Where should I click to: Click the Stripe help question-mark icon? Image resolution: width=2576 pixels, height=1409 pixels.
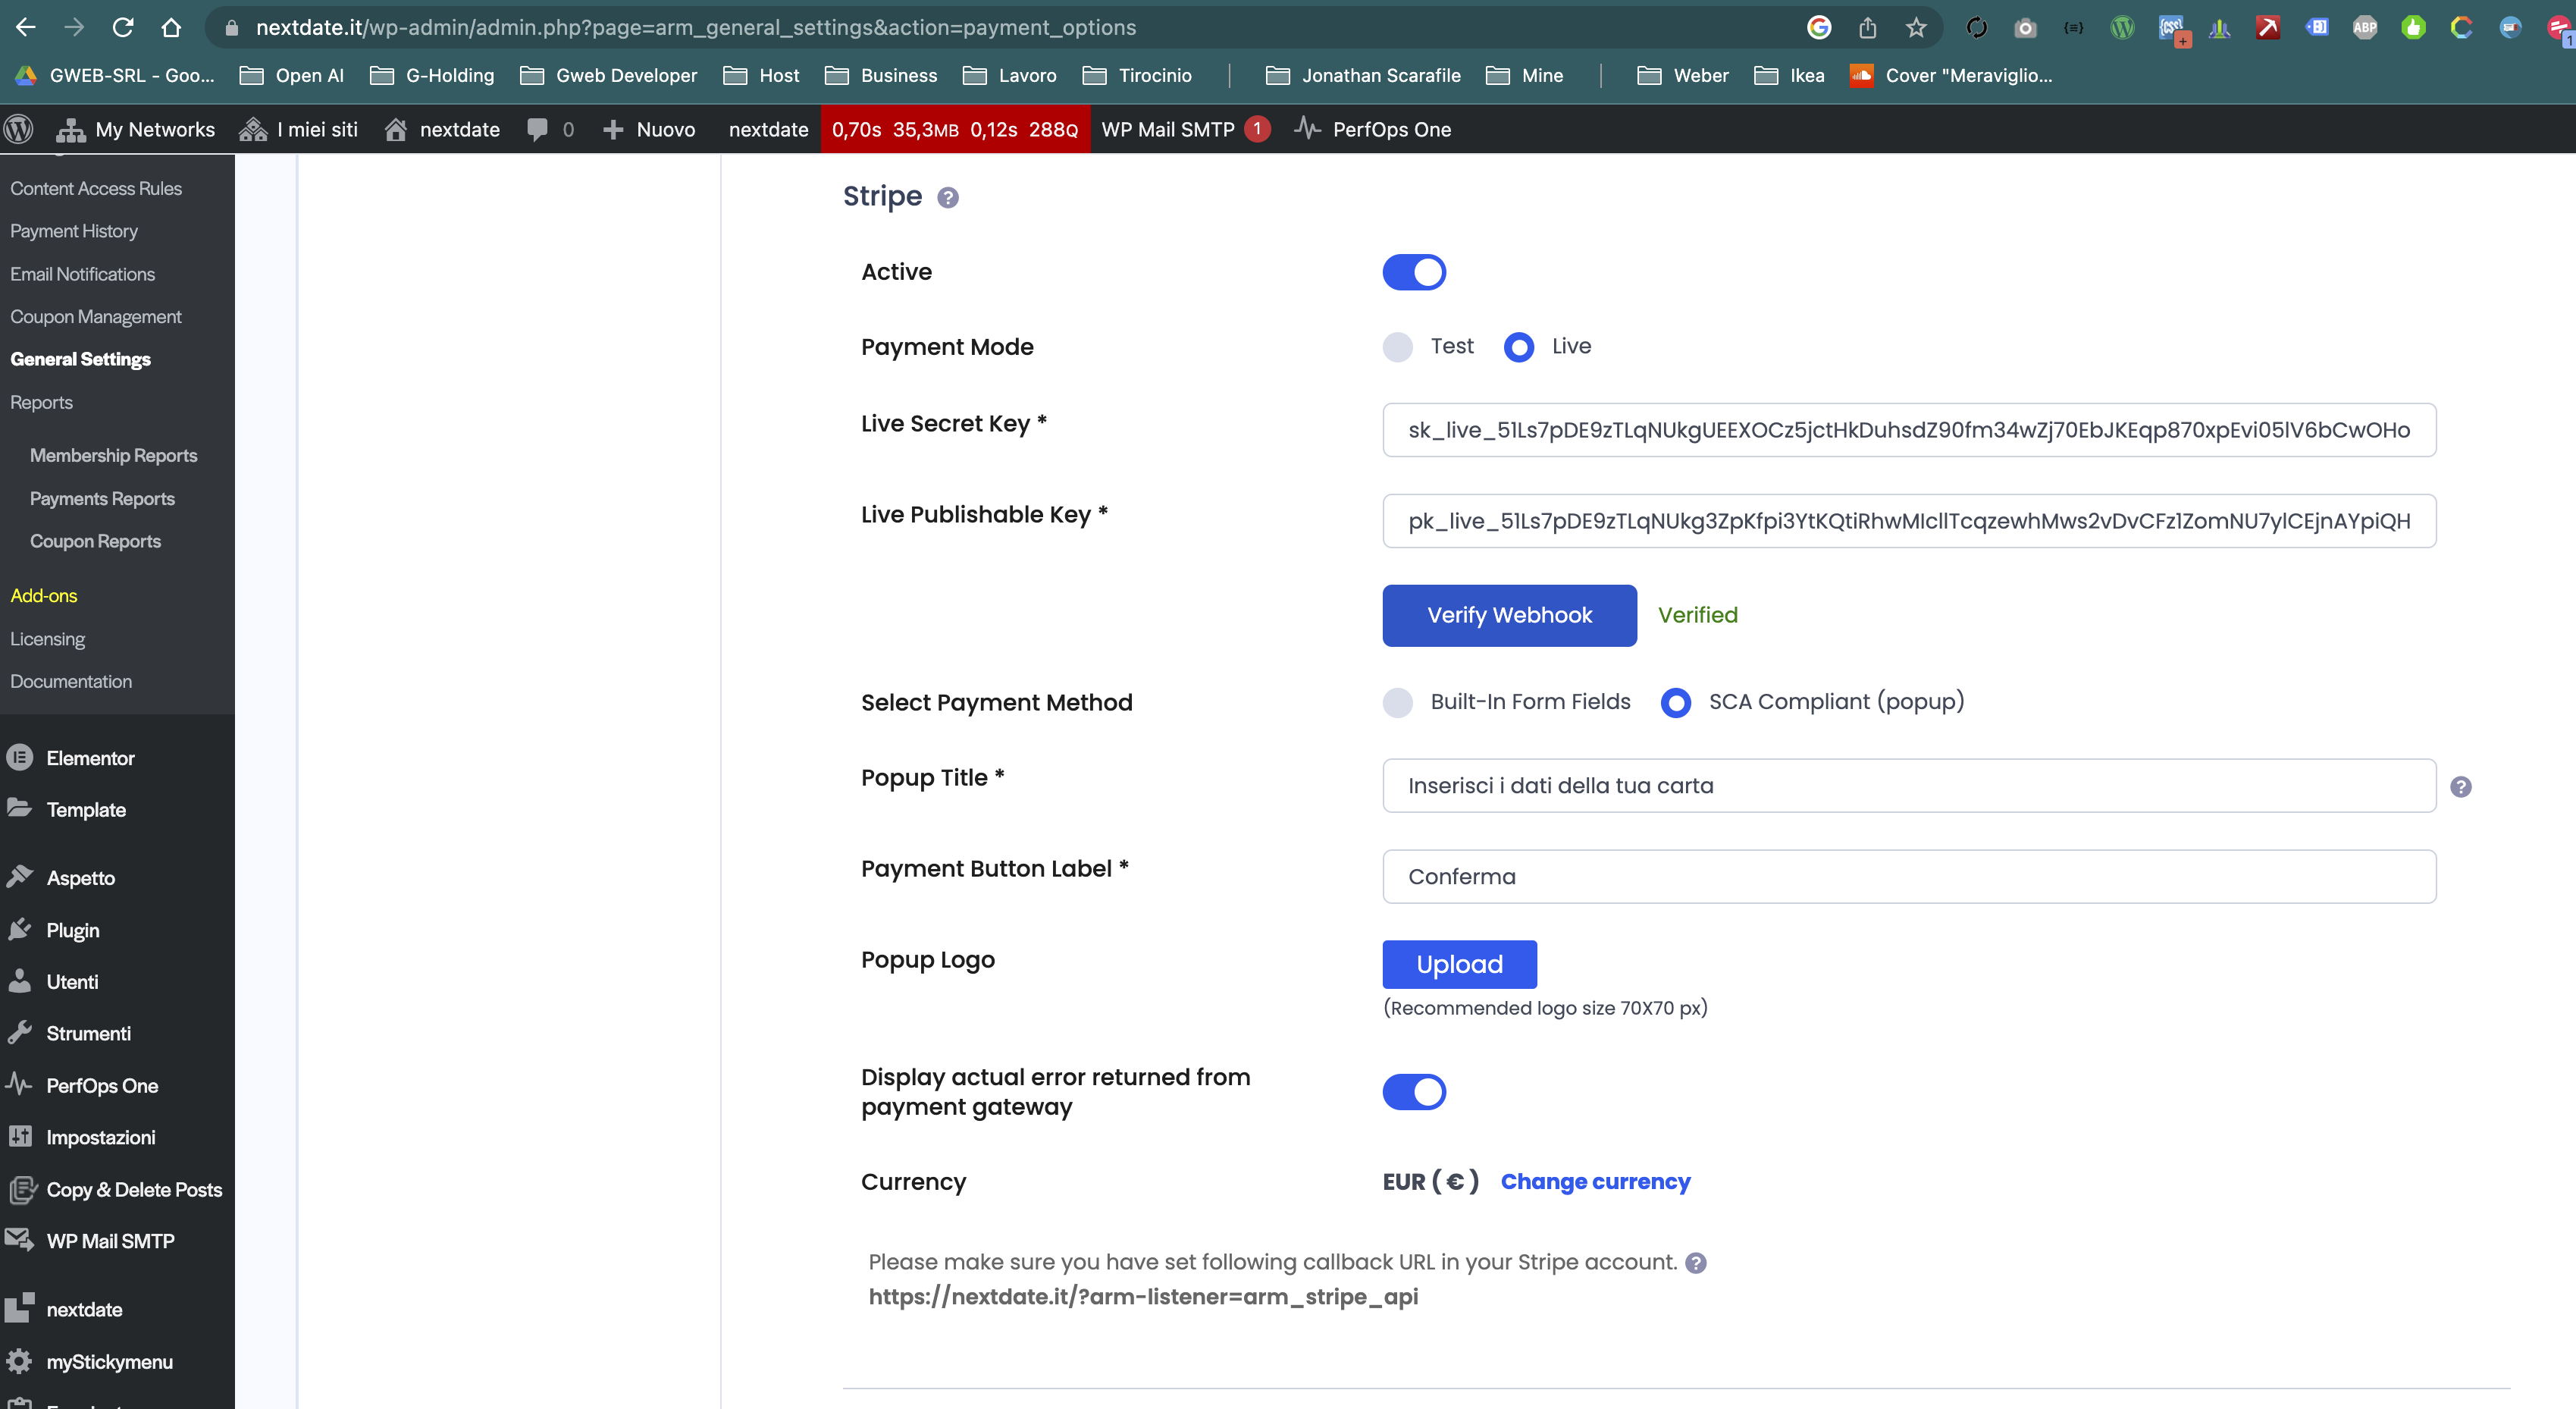point(947,198)
